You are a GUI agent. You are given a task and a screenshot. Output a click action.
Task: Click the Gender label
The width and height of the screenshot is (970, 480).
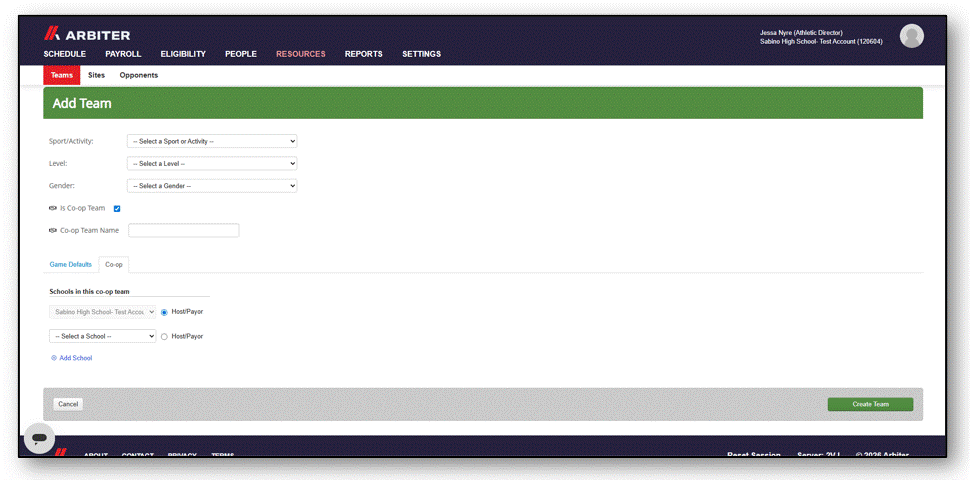click(x=62, y=186)
